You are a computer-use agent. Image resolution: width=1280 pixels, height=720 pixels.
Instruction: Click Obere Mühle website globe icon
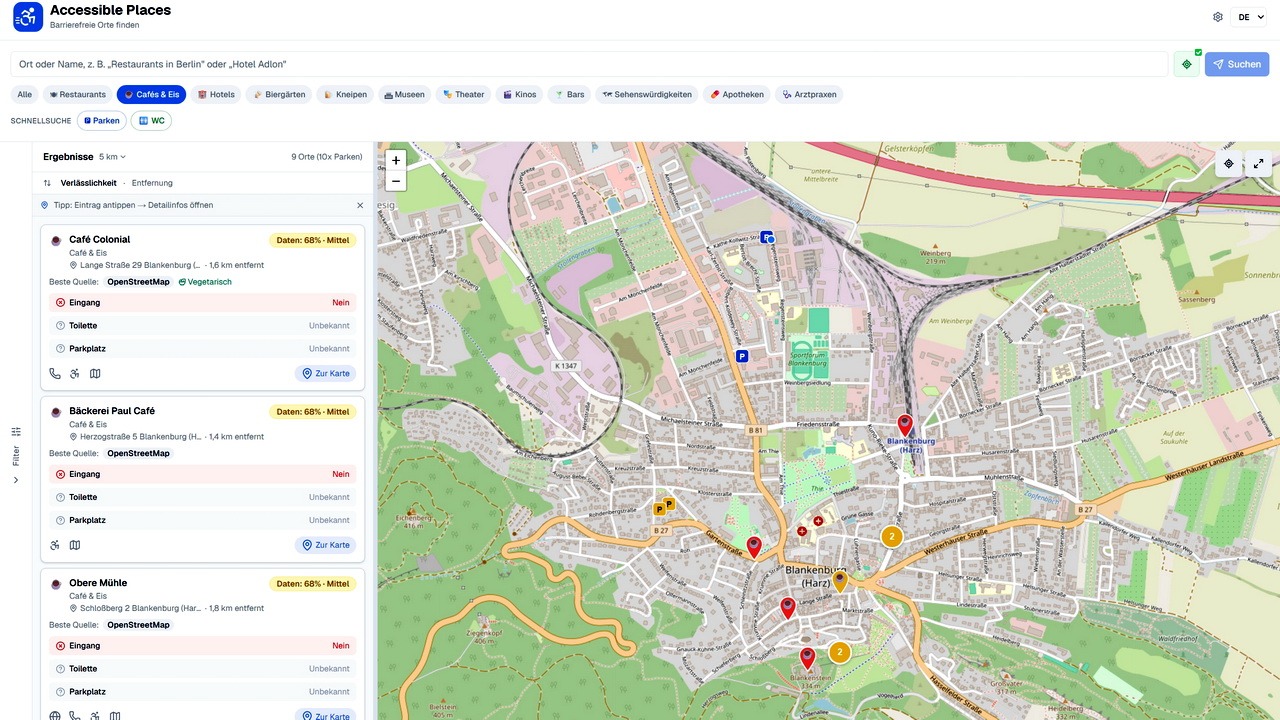tap(55, 716)
